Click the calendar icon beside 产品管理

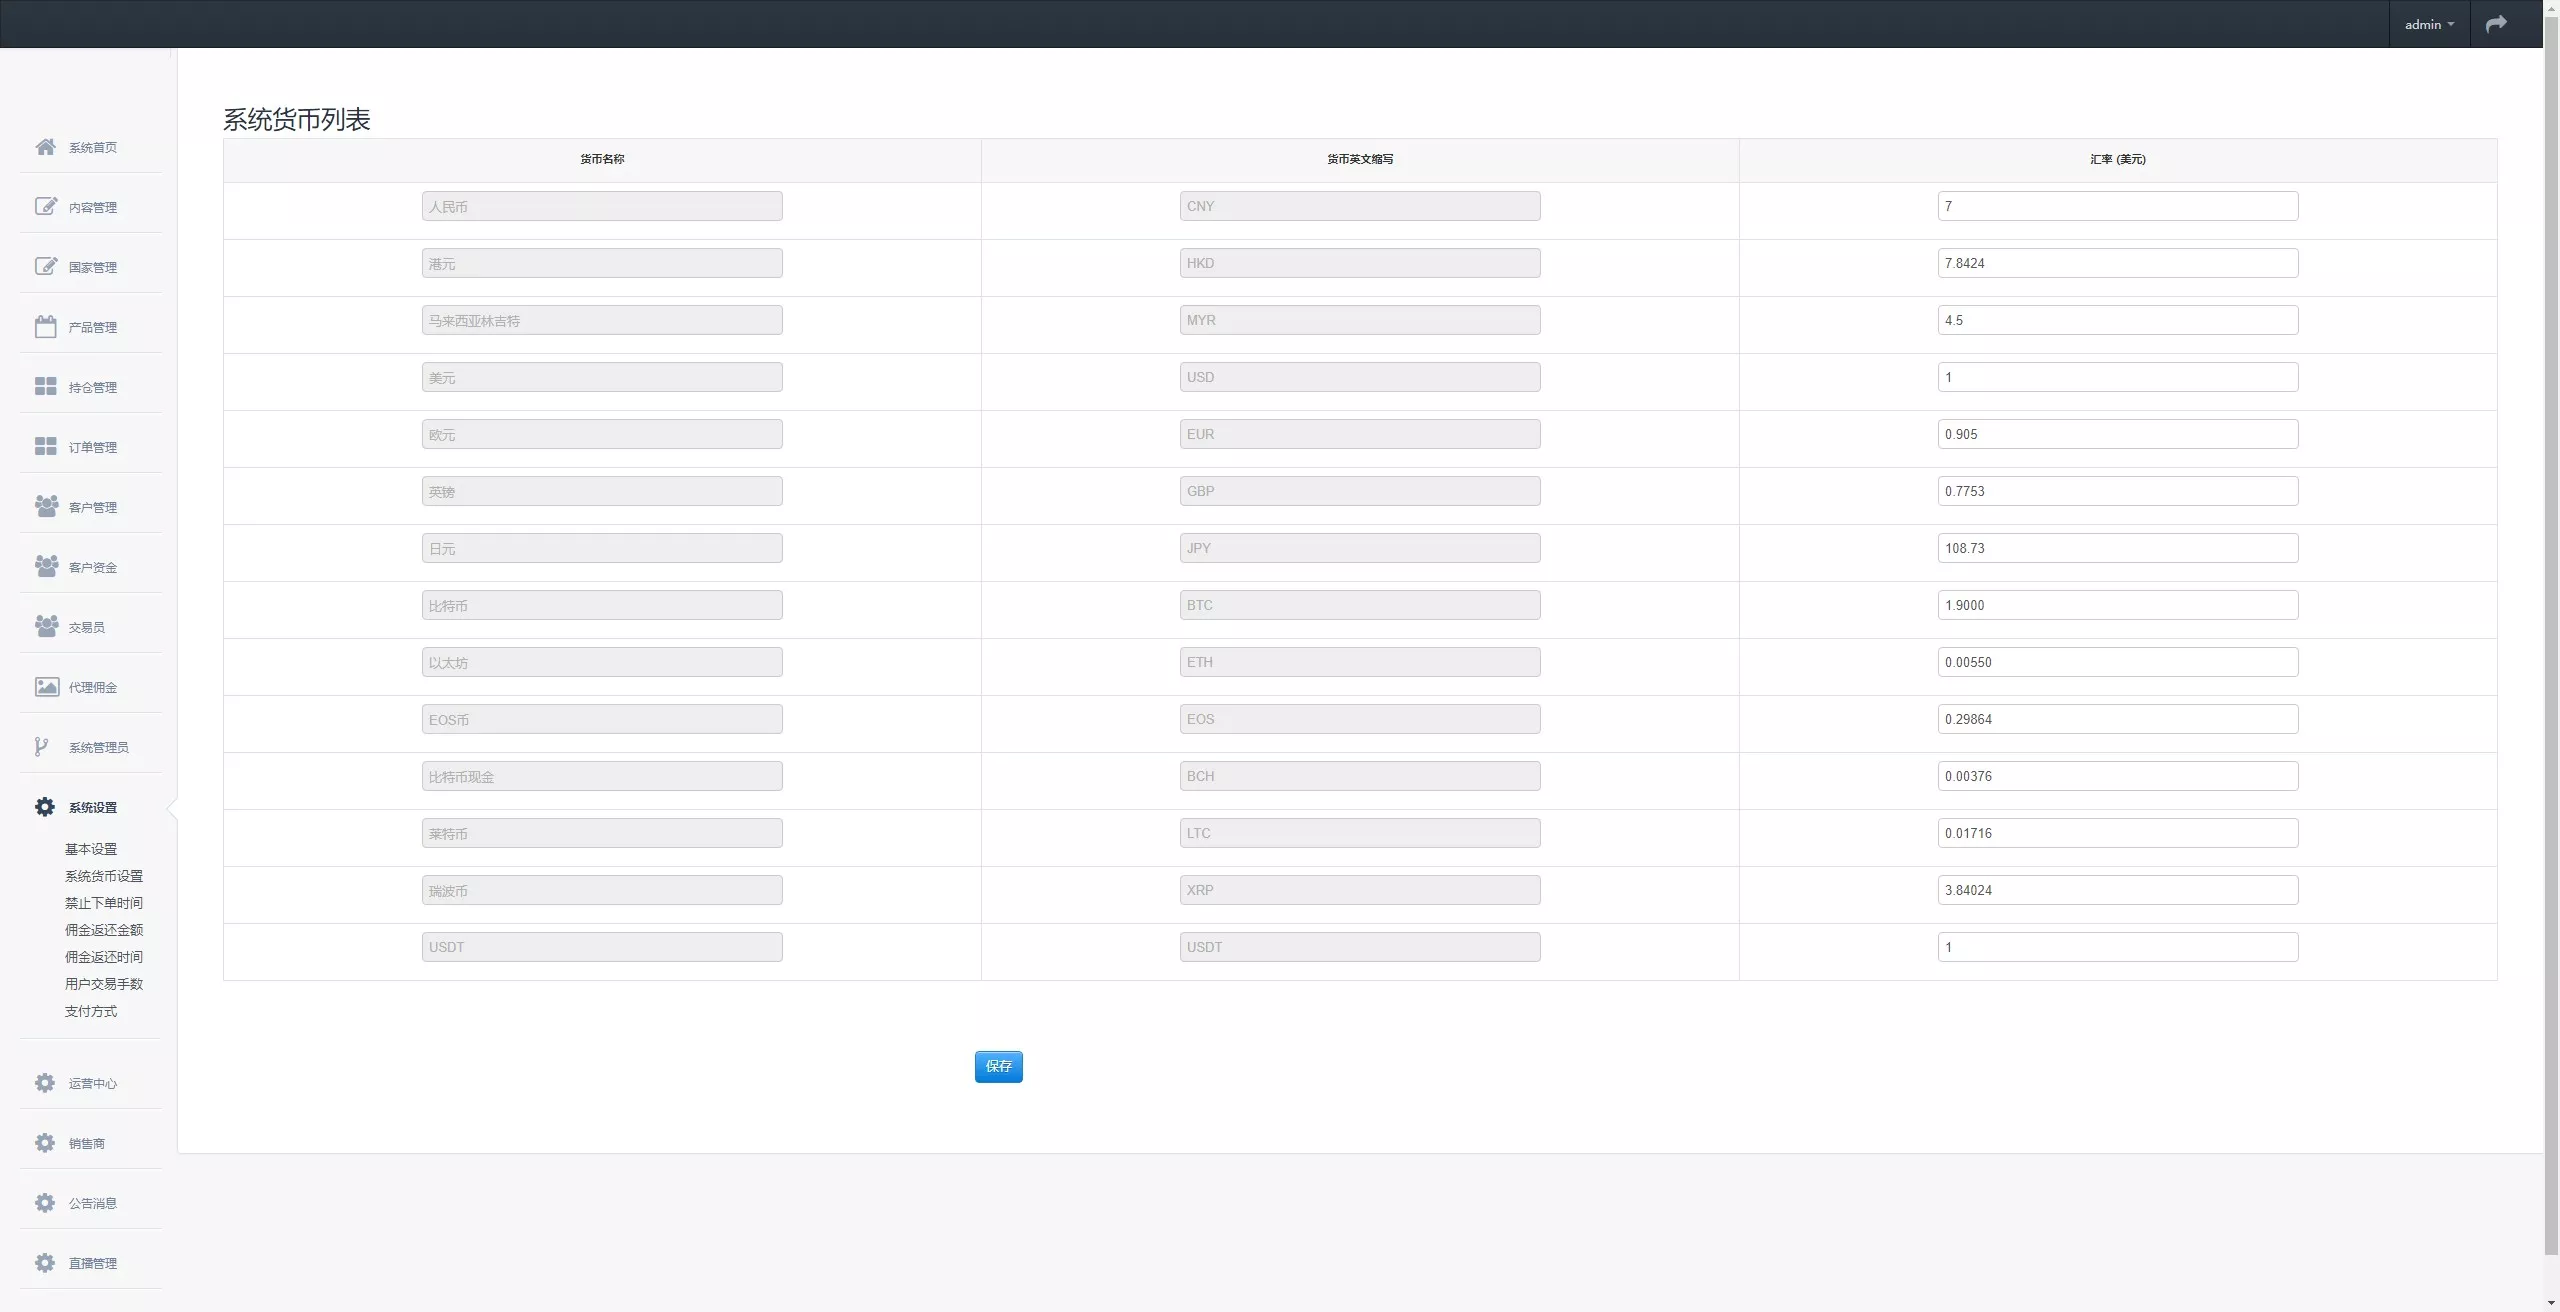tap(45, 327)
